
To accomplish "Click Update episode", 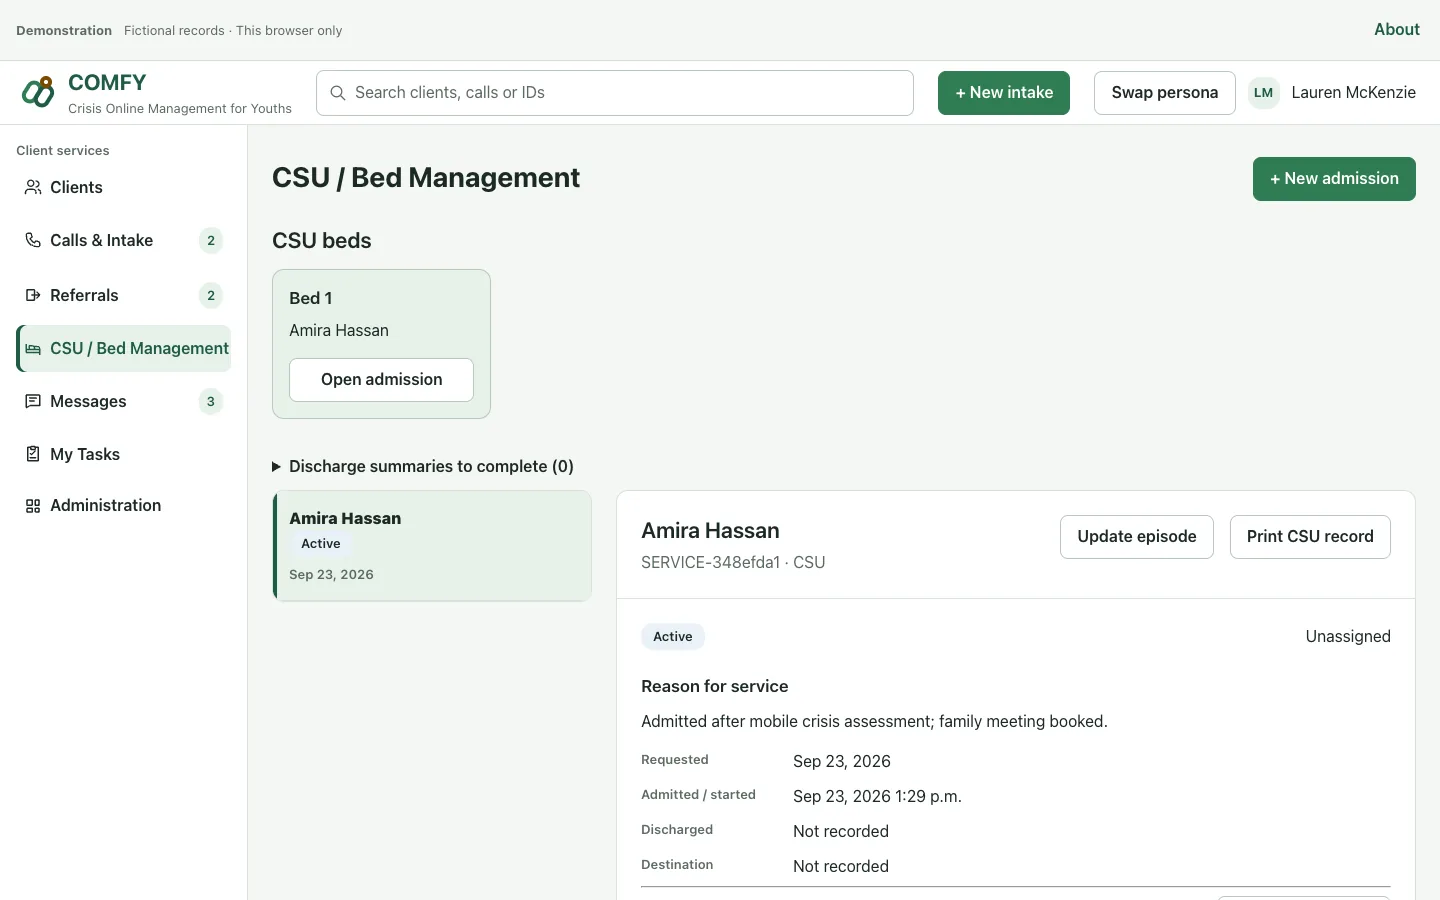I will tap(1137, 537).
